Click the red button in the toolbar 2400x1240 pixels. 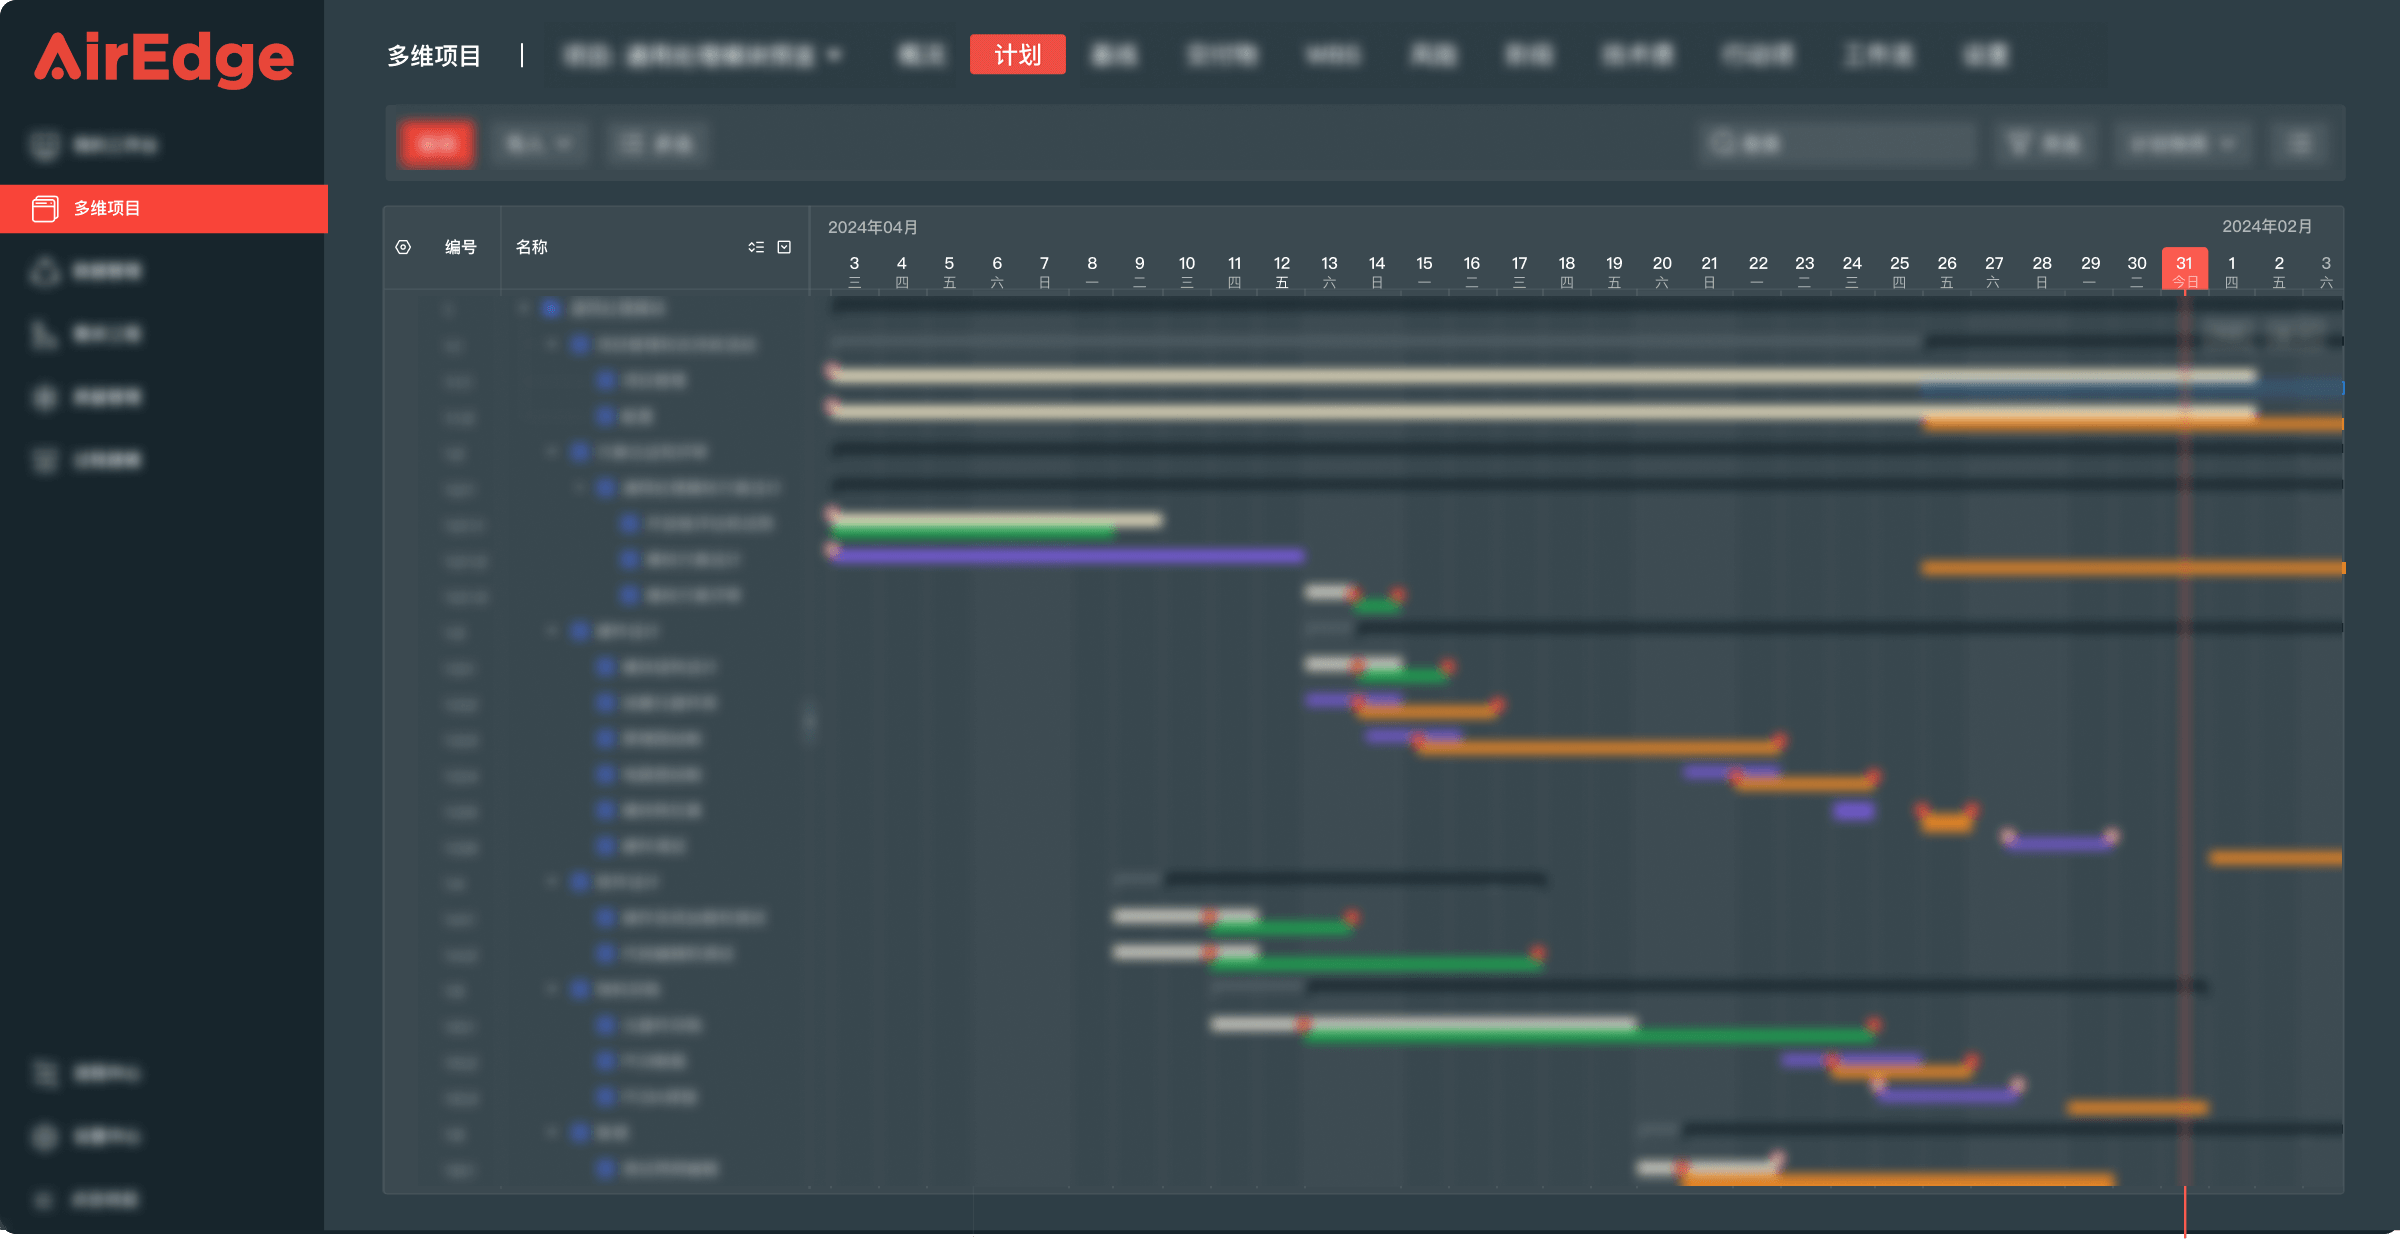coord(437,144)
